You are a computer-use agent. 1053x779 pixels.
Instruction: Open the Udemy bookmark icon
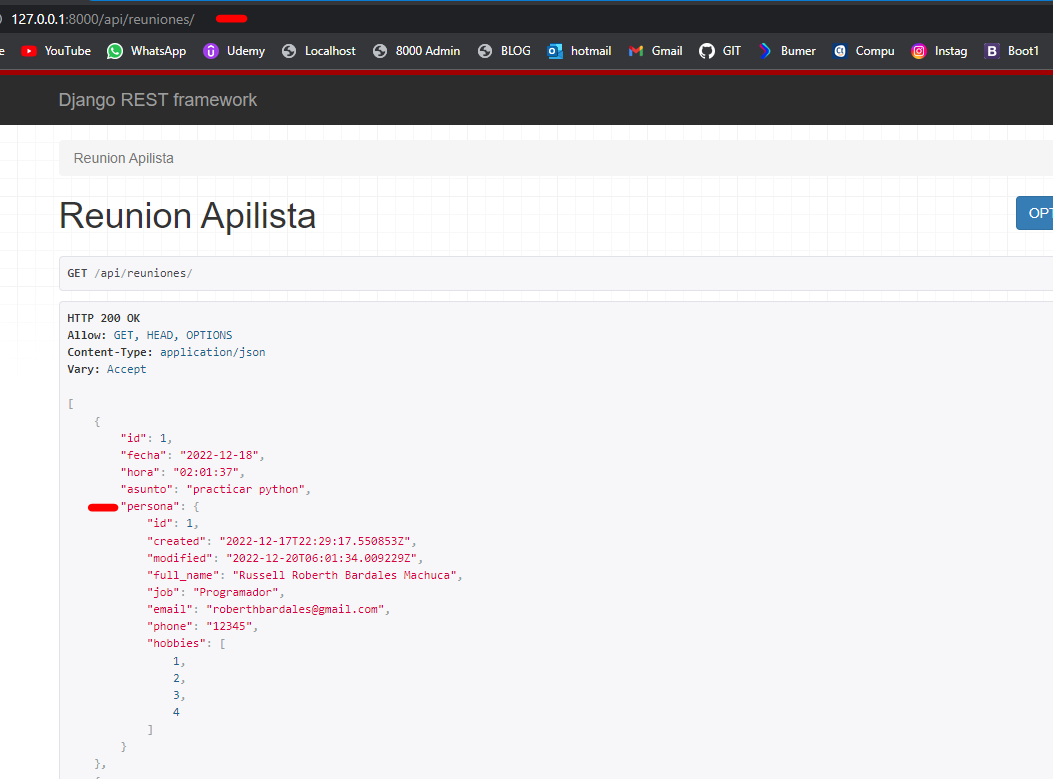211,51
